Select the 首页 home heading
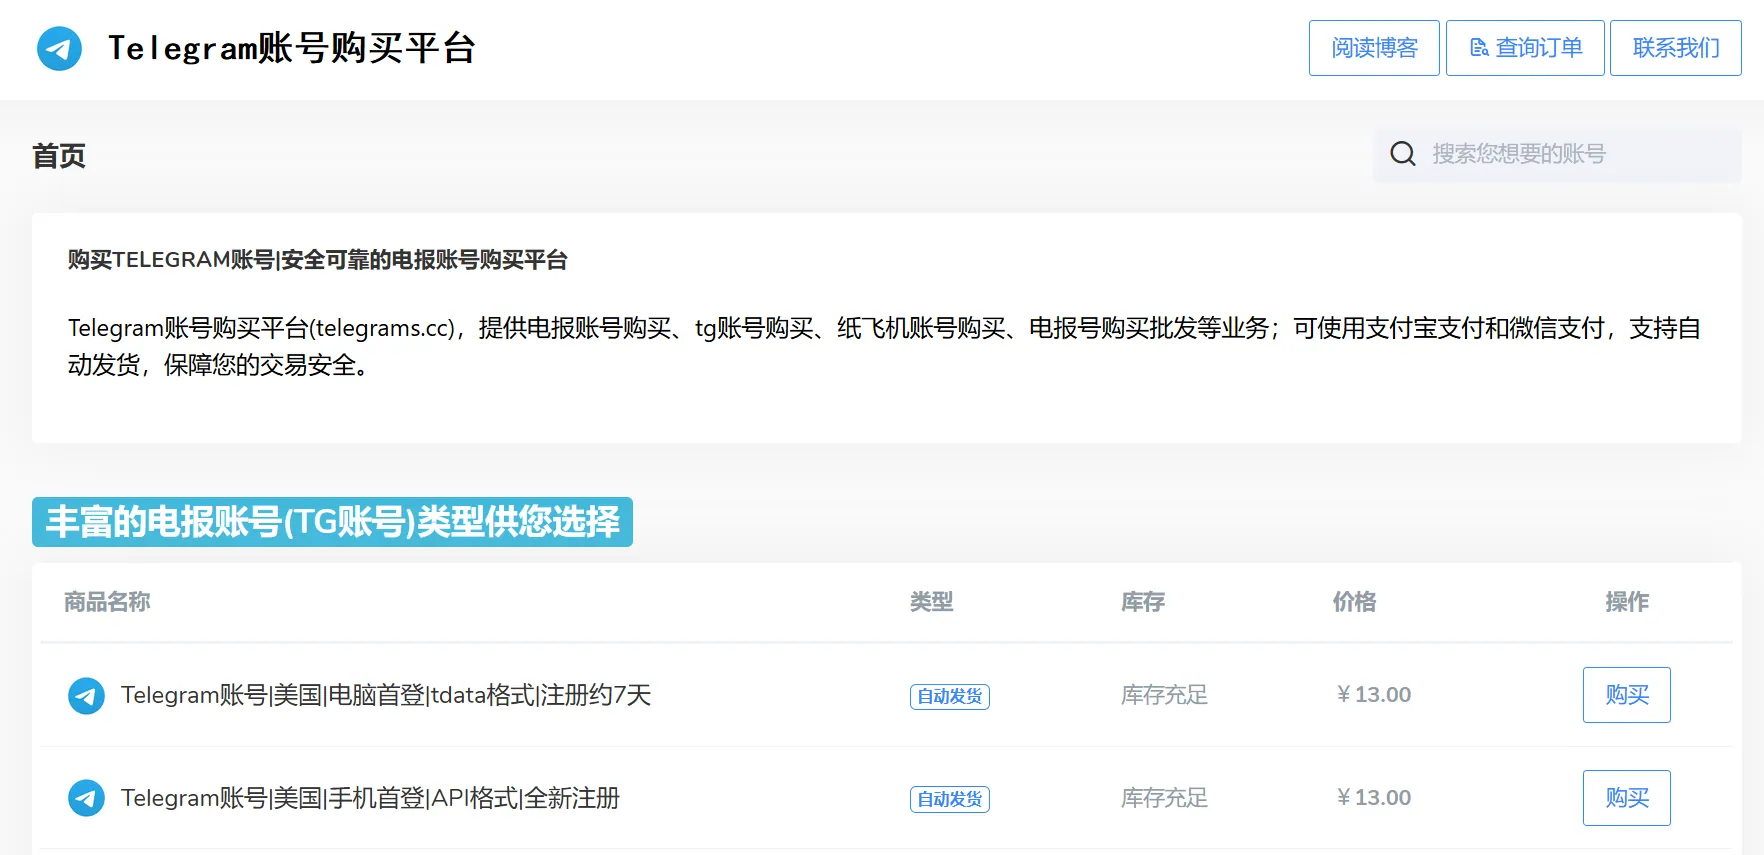The image size is (1764, 855). click(x=59, y=156)
